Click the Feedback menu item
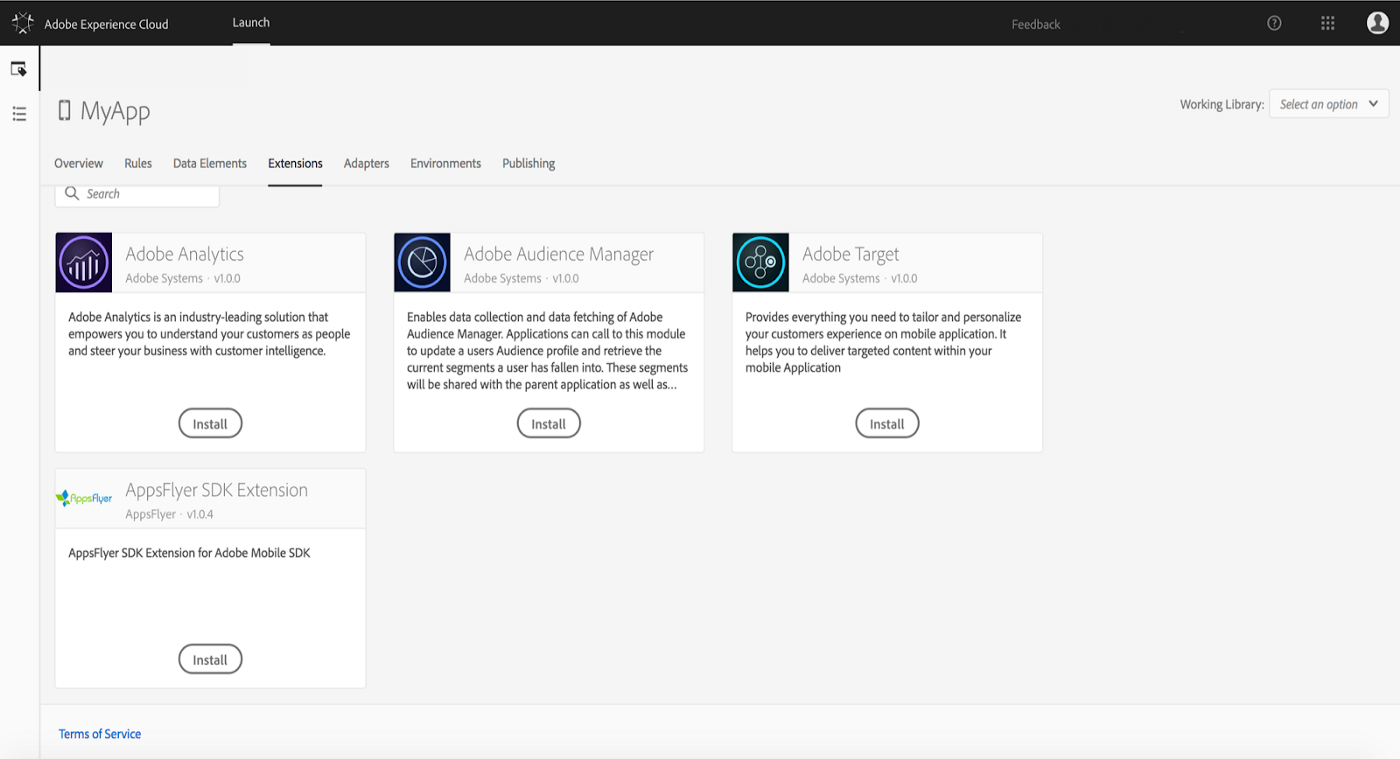The image size is (1400, 759). (x=1035, y=23)
